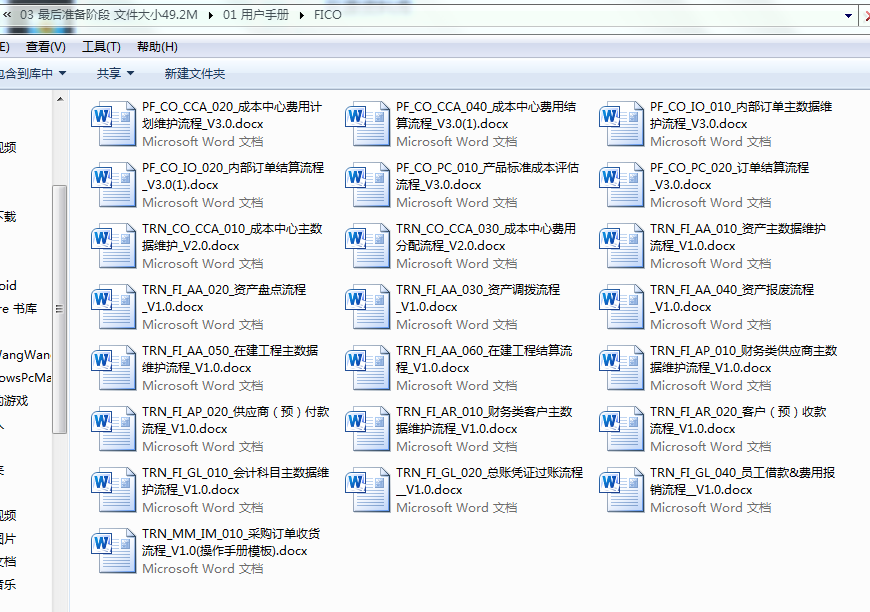Open the 工具(T) menu
Viewport: 870px width, 612px height.
pyautogui.click(x=101, y=47)
